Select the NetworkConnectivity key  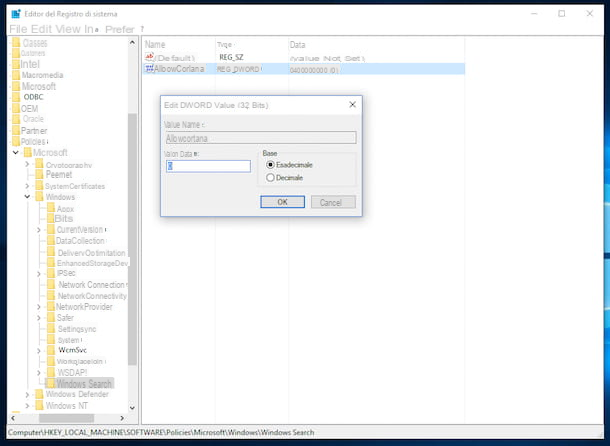(92, 296)
